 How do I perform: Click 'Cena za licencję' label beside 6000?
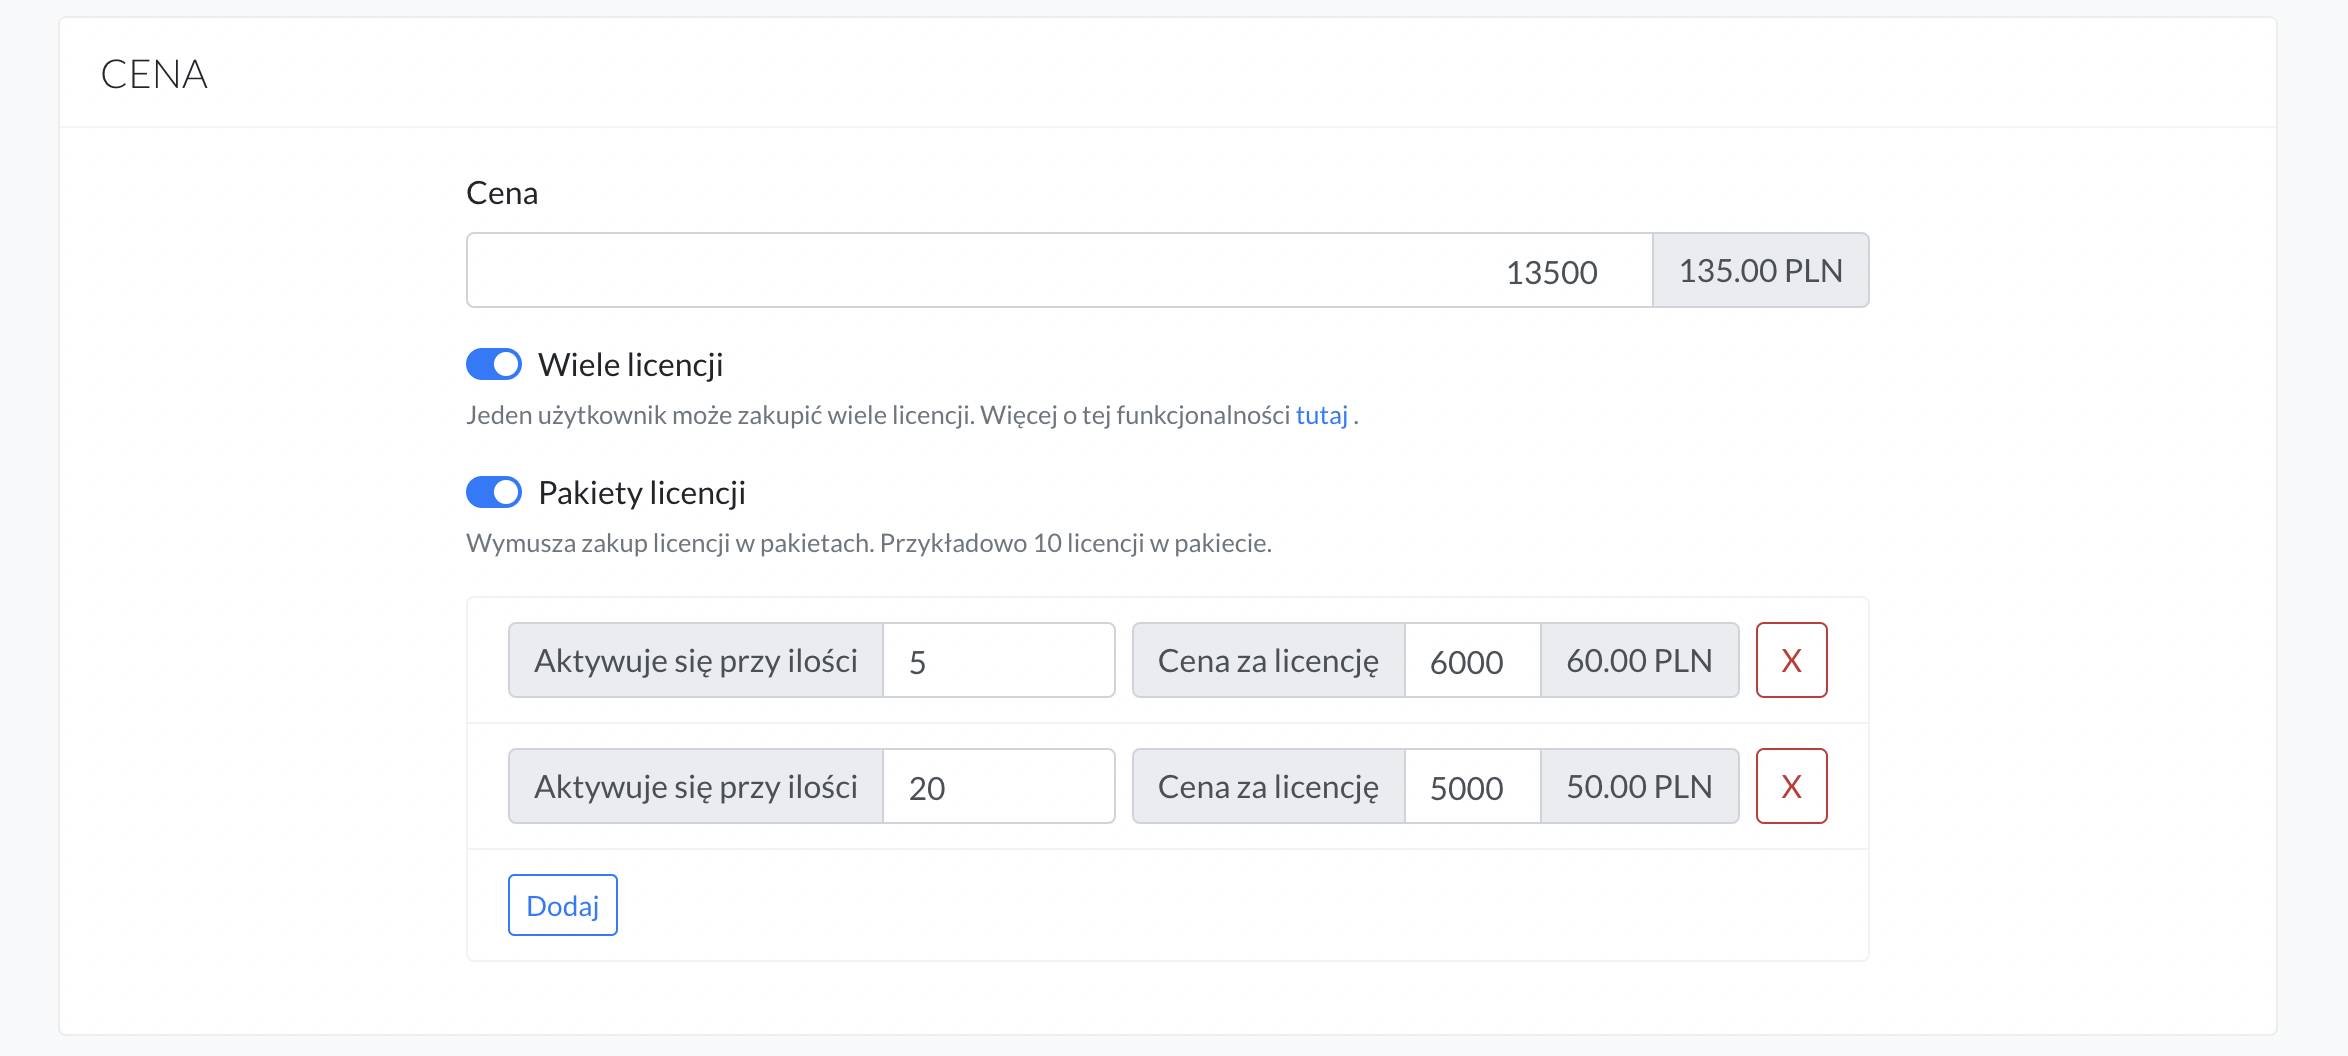pyautogui.click(x=1268, y=660)
